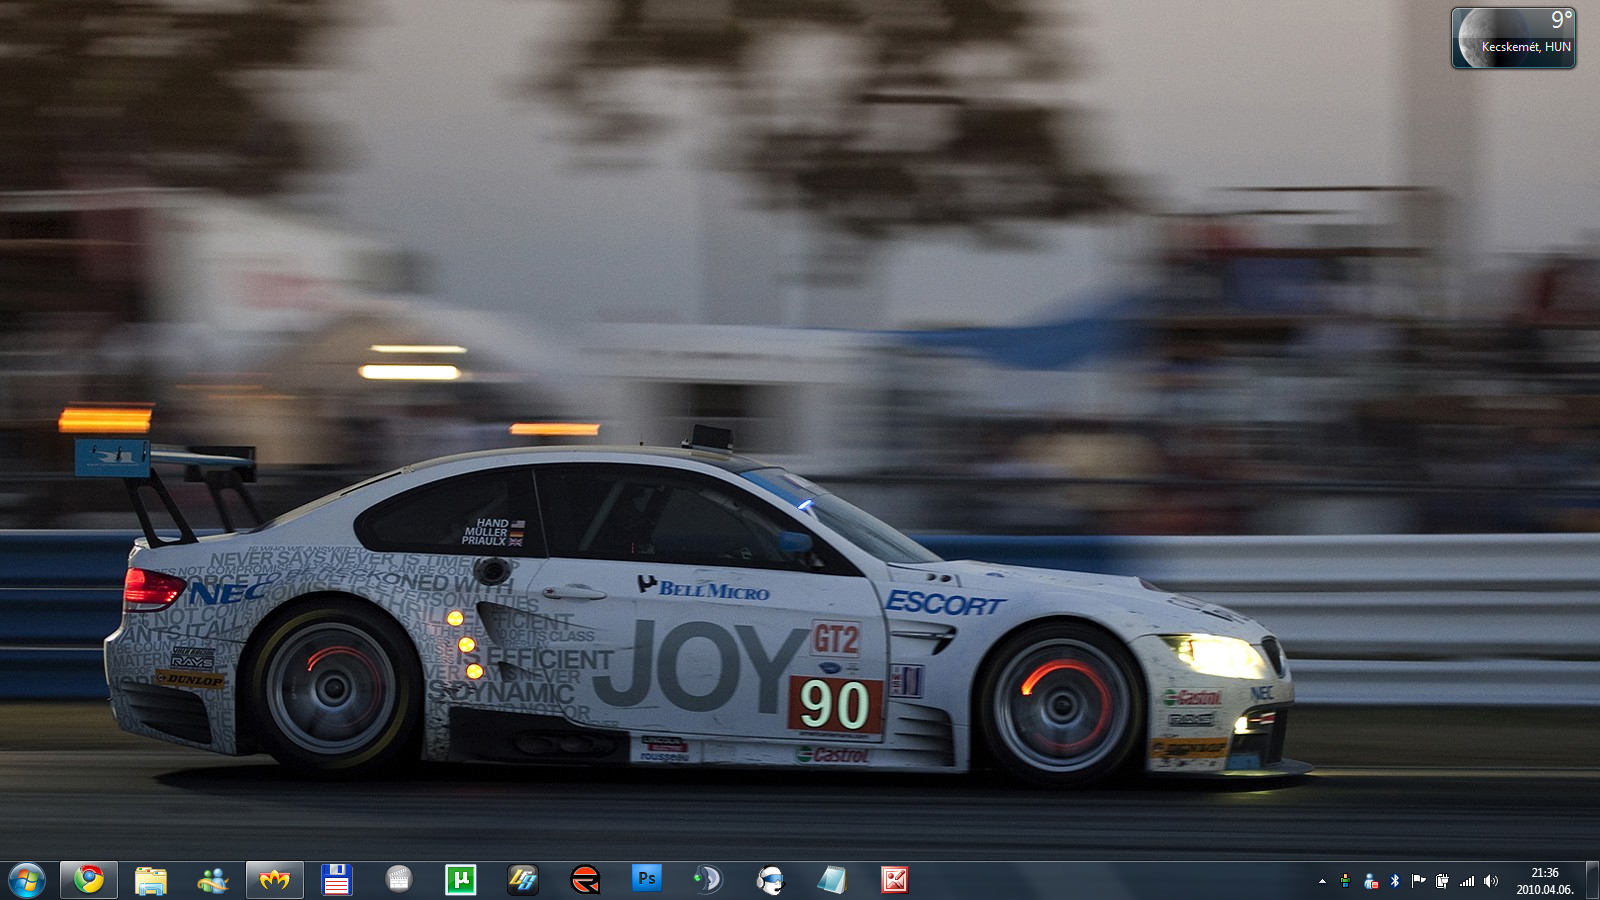This screenshot has width=1600, height=900.
Task: Launch the red picture editor taskbar icon
Action: 895,880
